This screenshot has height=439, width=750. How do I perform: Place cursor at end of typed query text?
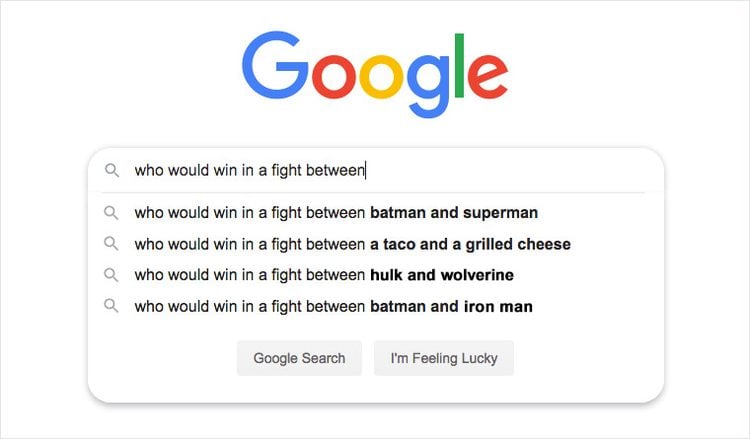coord(366,171)
